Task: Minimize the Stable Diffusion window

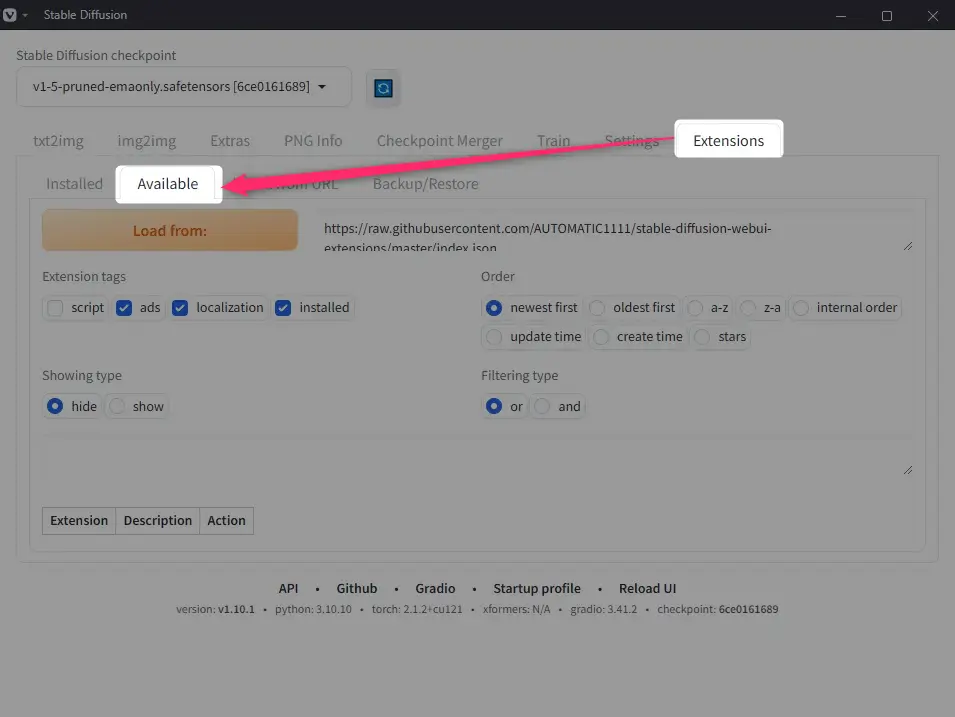Action: 840,16
